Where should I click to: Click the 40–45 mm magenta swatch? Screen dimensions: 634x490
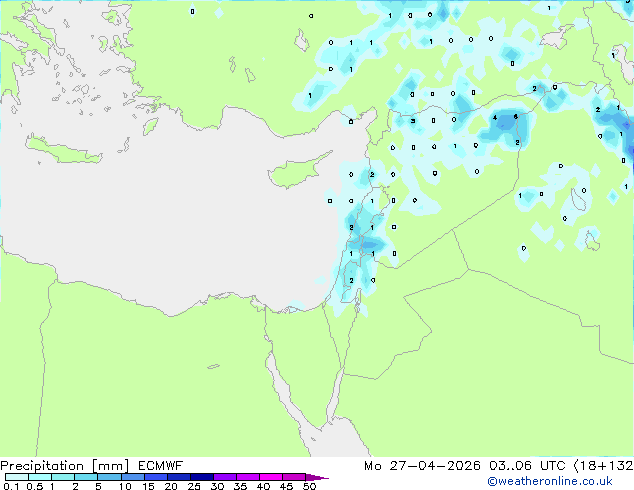pos(271,477)
